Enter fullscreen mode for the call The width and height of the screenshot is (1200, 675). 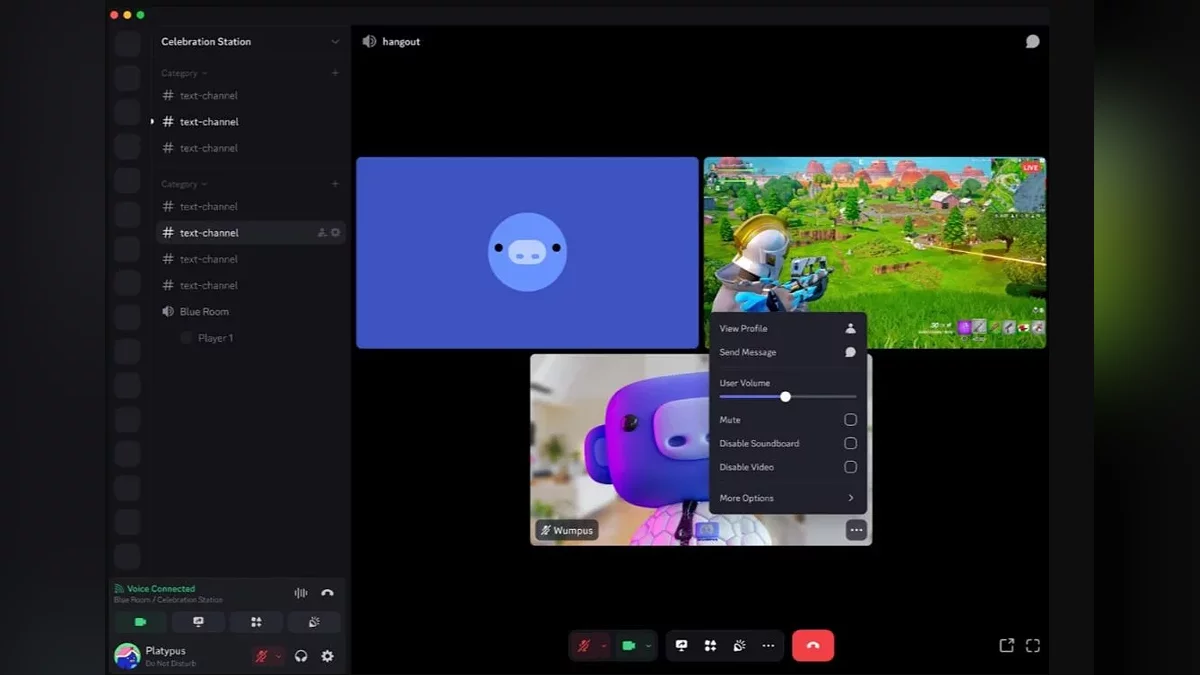point(1033,646)
